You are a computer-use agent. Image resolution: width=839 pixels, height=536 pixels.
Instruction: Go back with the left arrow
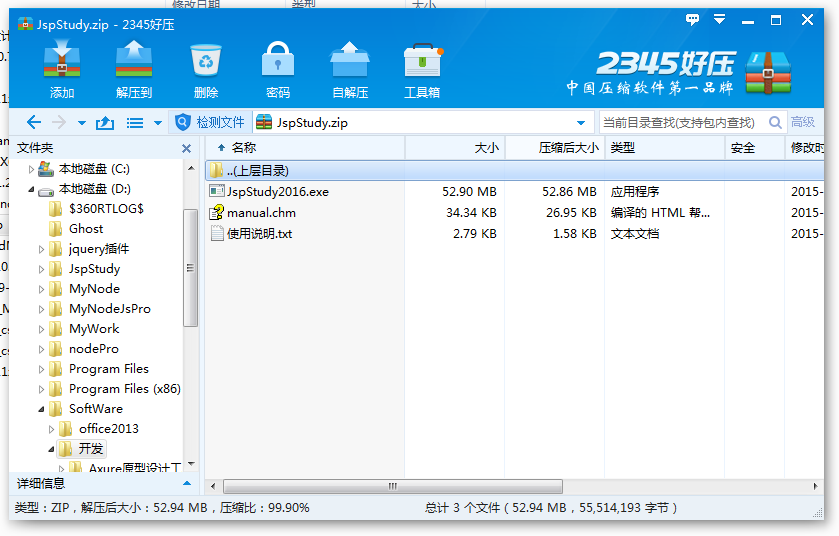click(34, 122)
